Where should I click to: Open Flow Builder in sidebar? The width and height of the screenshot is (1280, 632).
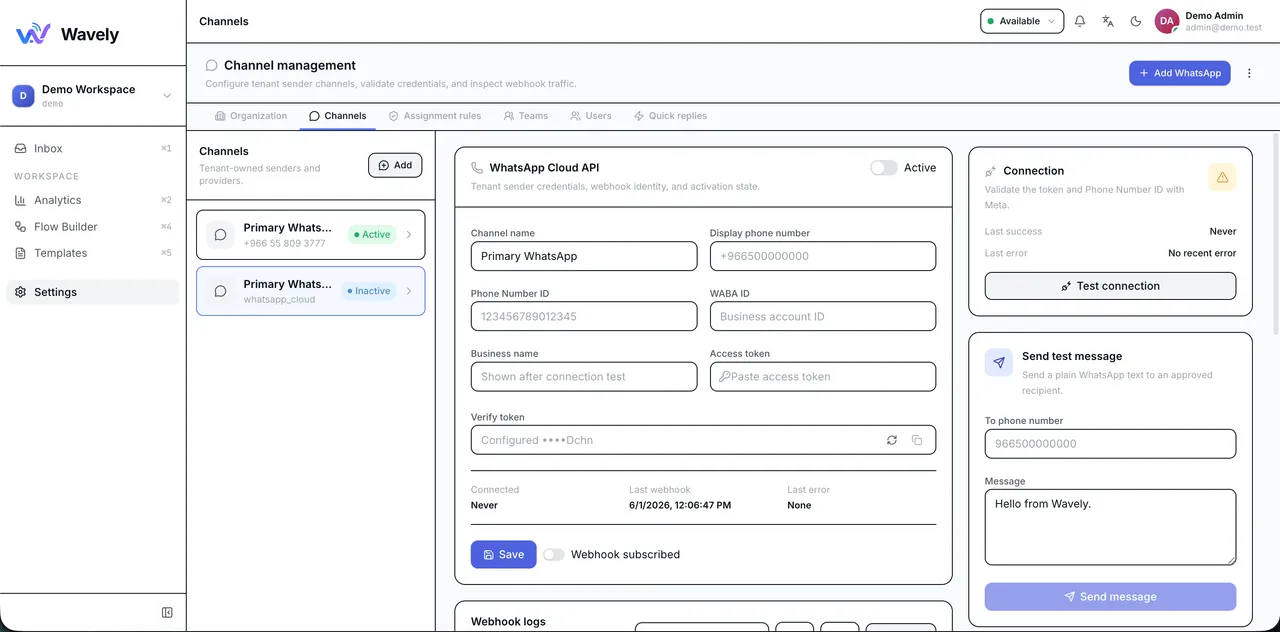click(x=93, y=227)
